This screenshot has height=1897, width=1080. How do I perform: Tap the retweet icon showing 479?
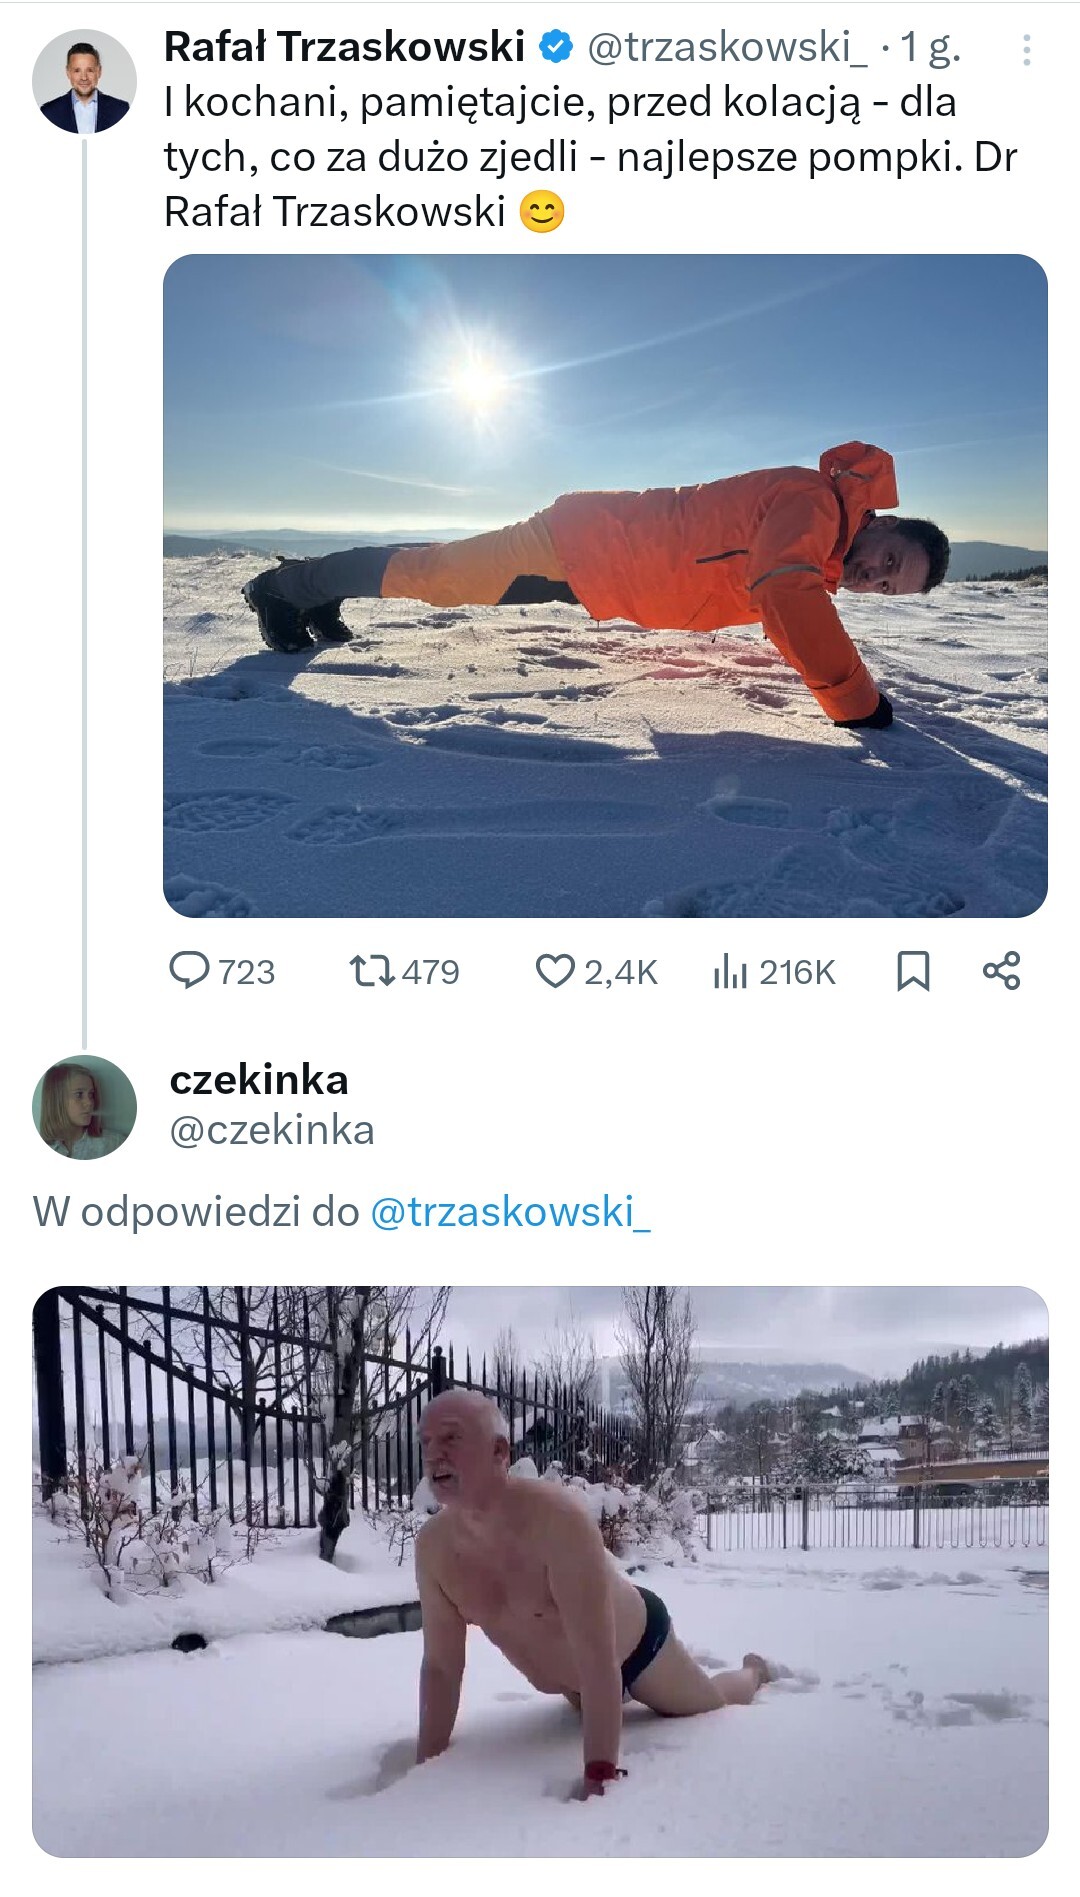tap(371, 971)
